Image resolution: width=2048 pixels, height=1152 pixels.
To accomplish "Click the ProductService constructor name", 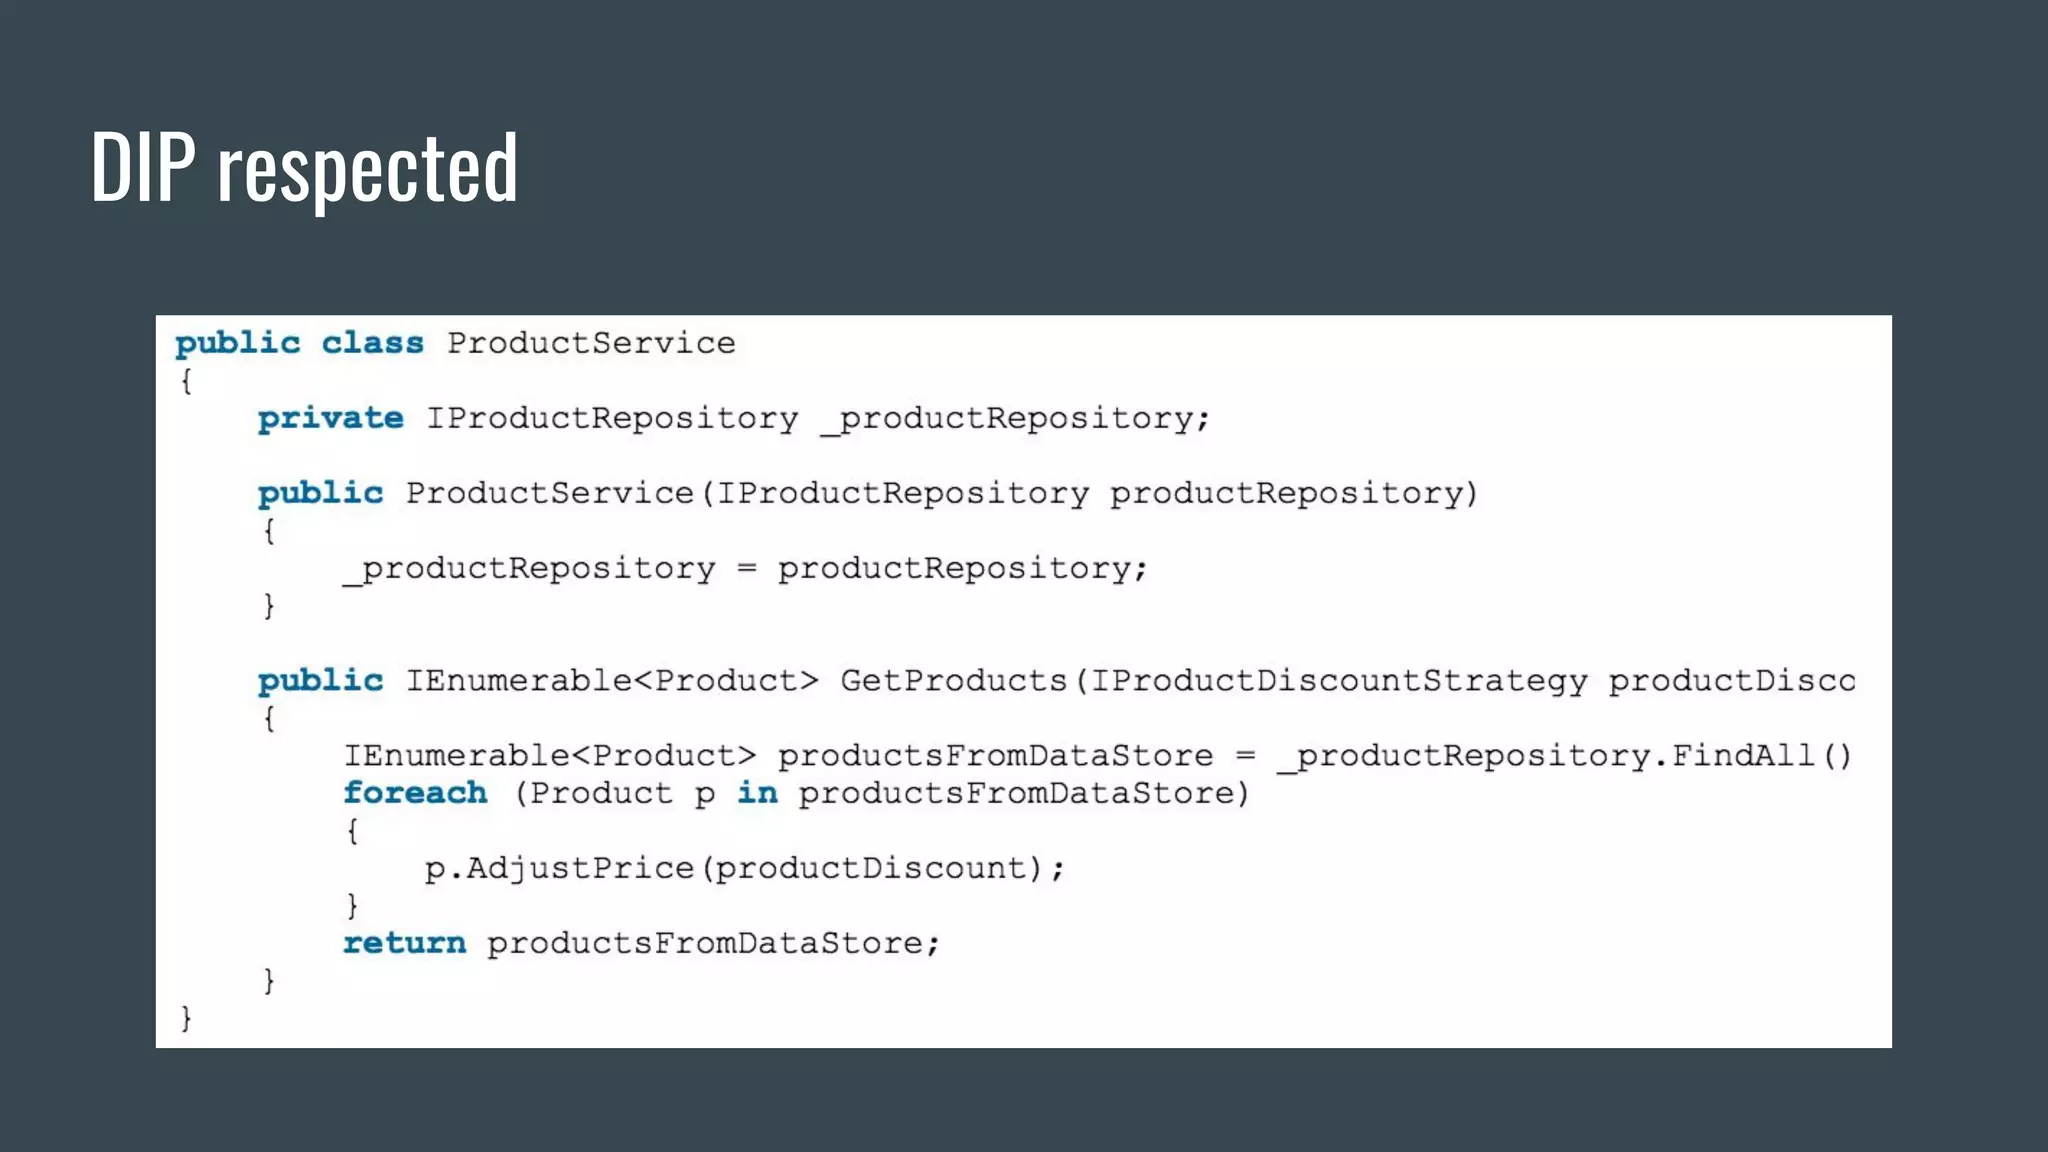I will tap(549, 493).
